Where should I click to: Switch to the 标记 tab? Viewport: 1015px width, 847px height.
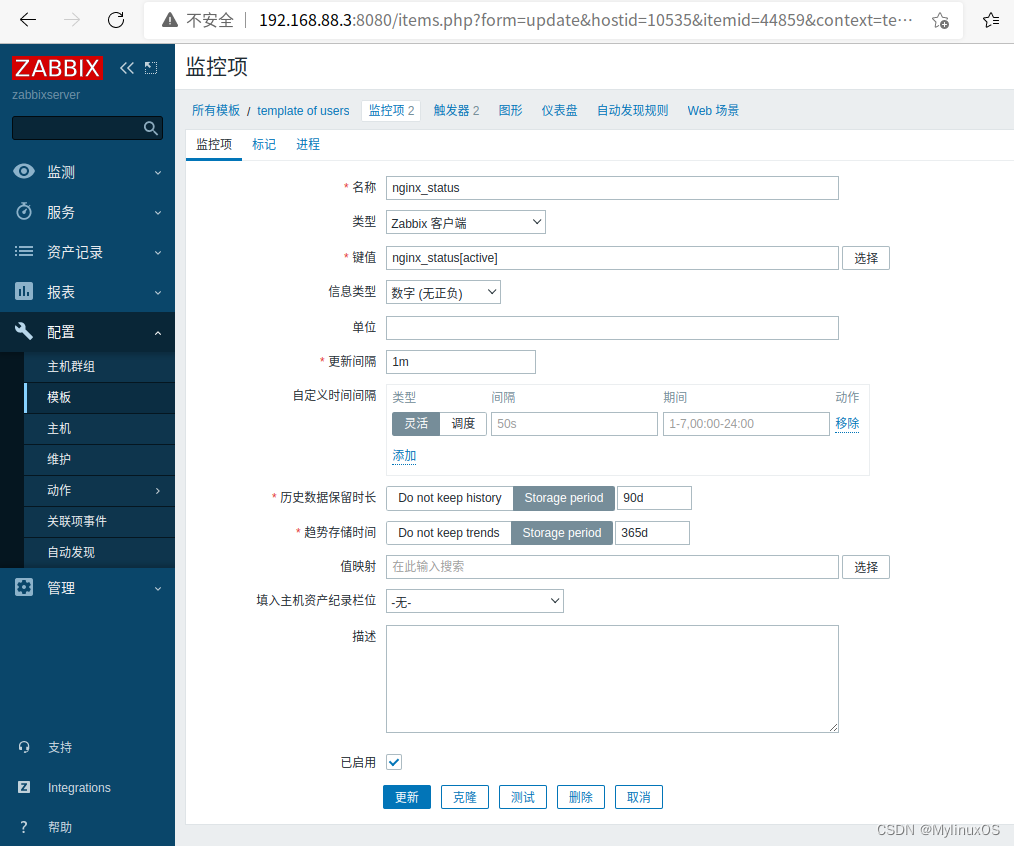pyautogui.click(x=264, y=144)
